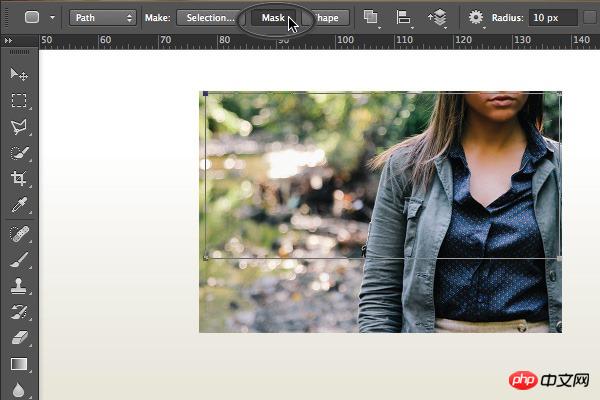
Task: Select the Eraser tool
Action: [x=19, y=338]
